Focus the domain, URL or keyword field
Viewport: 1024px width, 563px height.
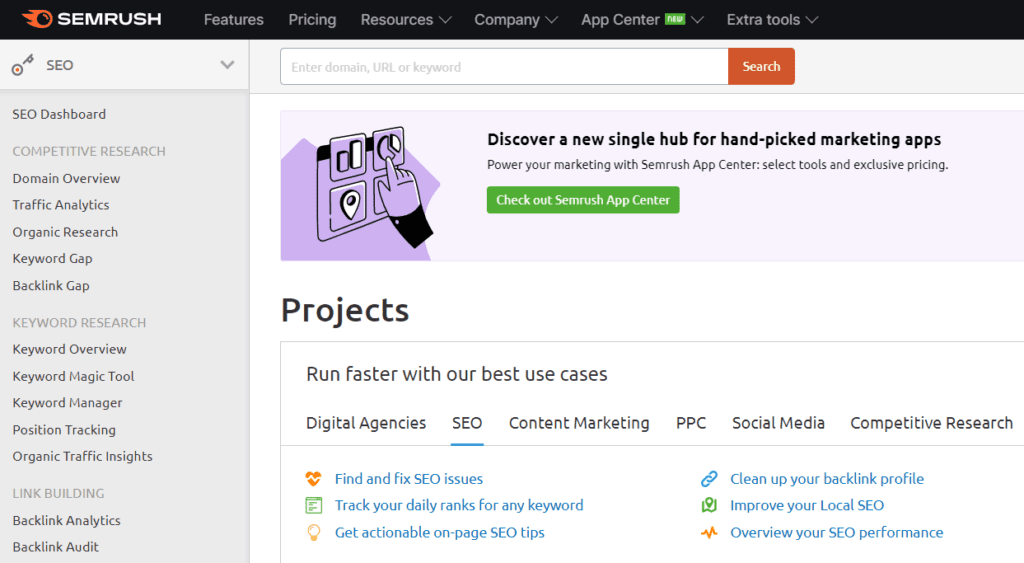pos(504,66)
